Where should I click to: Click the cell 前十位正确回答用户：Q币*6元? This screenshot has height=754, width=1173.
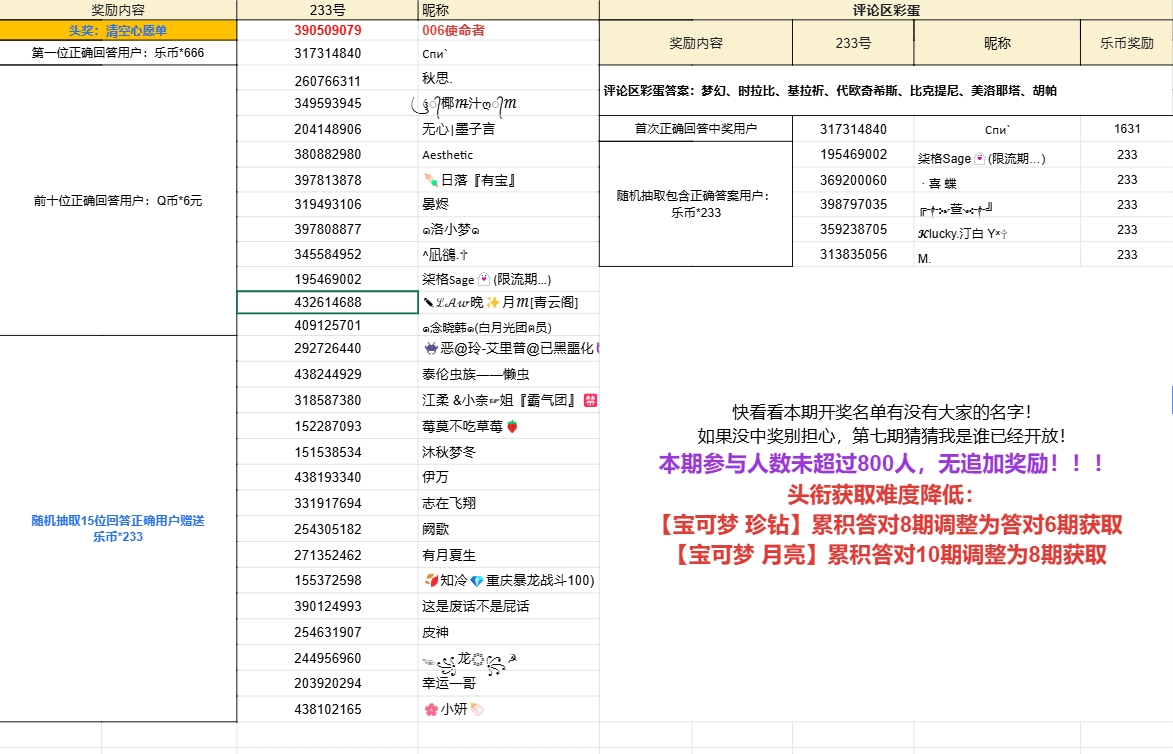point(118,200)
